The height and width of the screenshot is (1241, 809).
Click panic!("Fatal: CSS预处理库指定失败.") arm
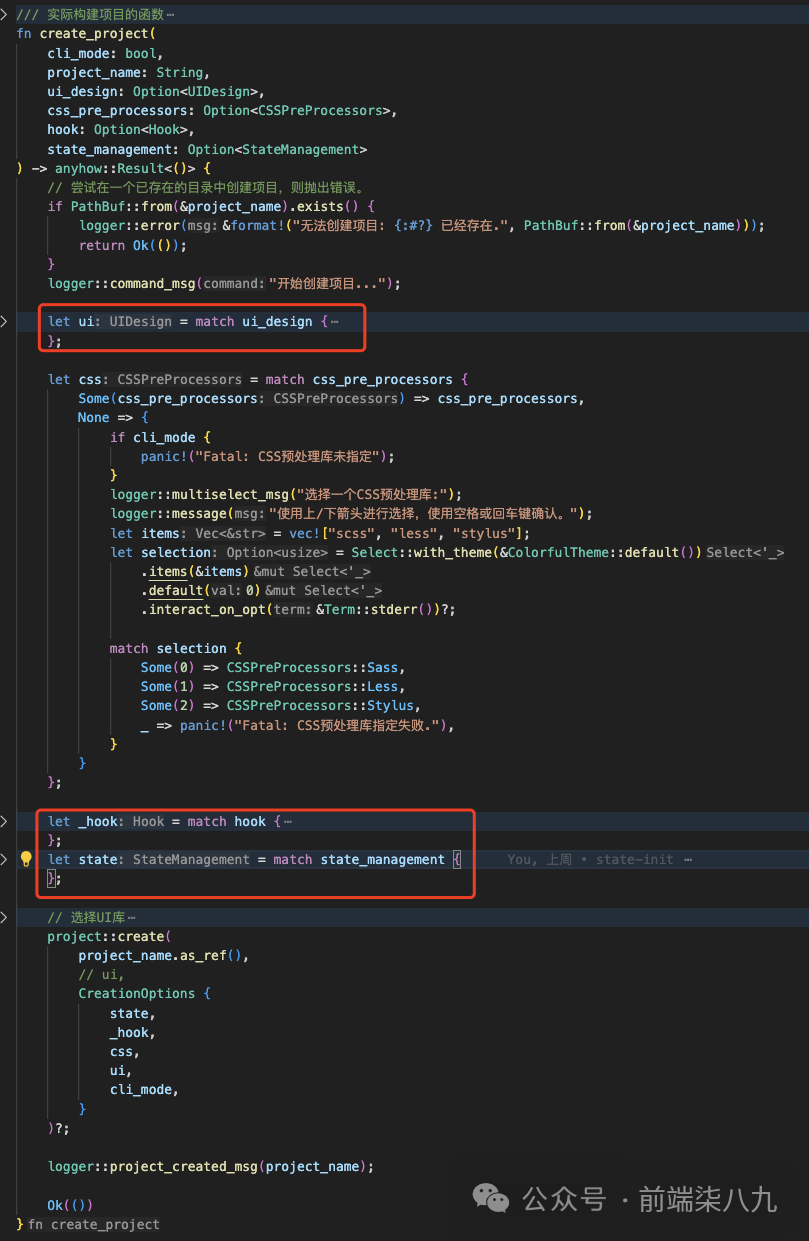pyautogui.click(x=298, y=725)
